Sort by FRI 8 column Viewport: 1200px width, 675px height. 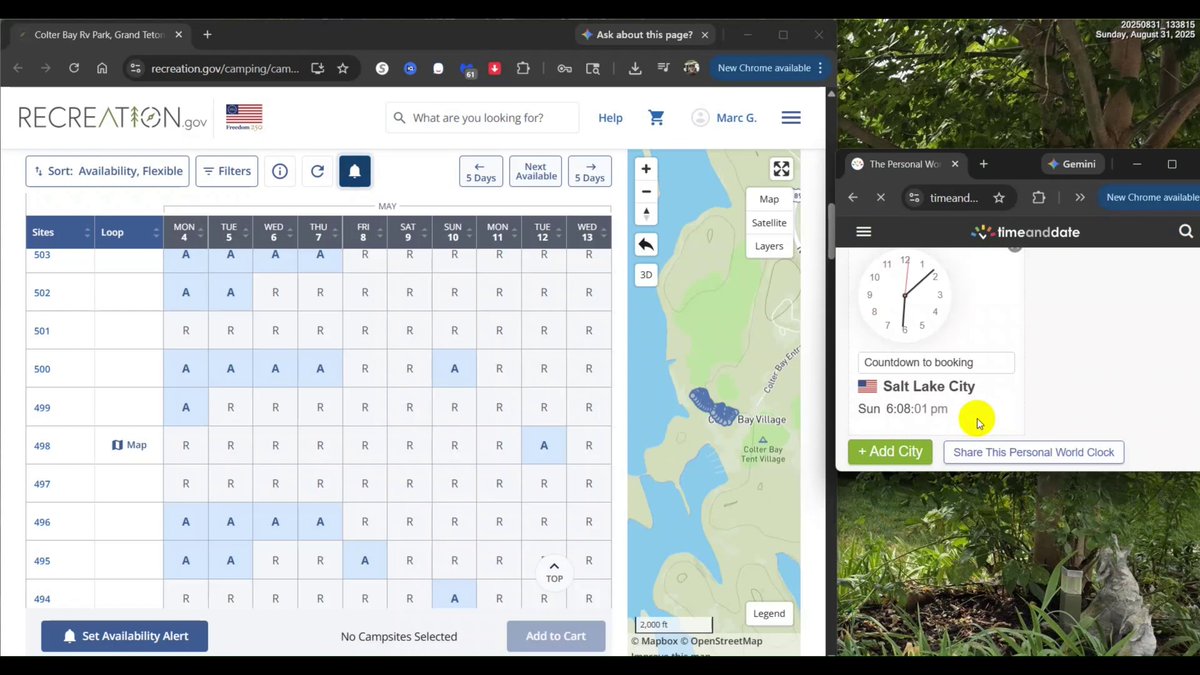[x=364, y=232]
